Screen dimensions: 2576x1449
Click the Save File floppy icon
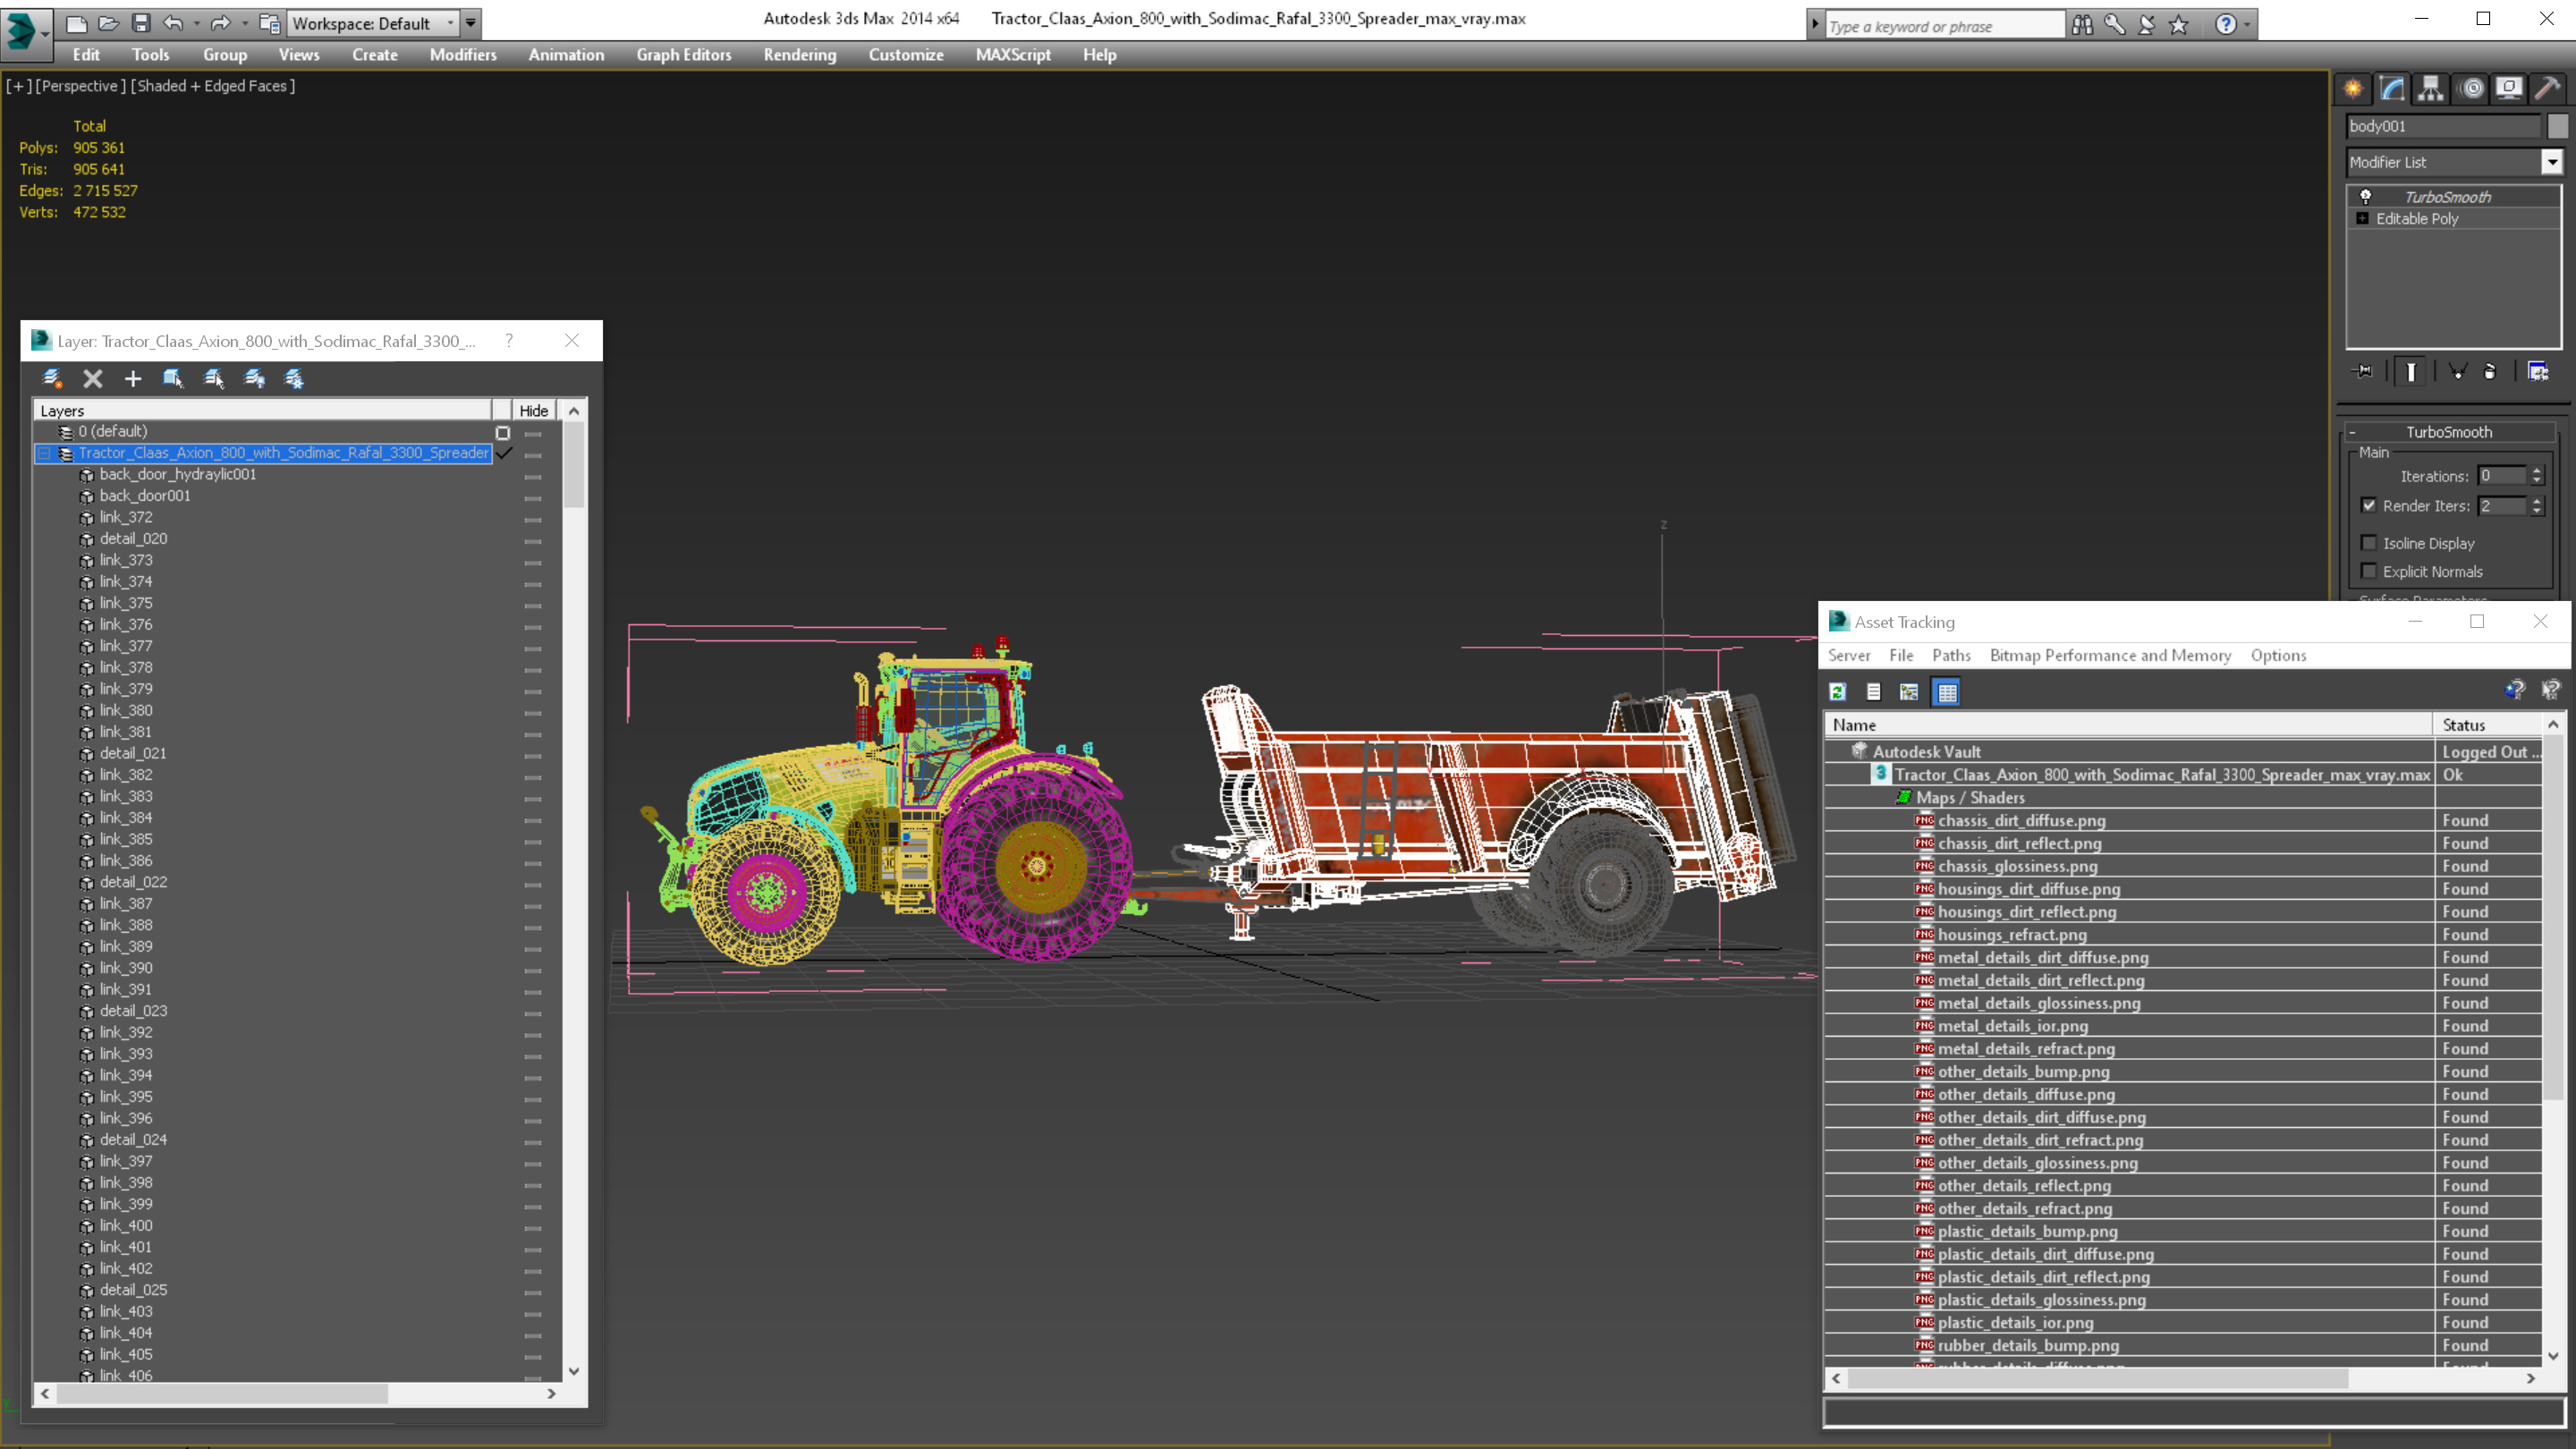tap(141, 22)
